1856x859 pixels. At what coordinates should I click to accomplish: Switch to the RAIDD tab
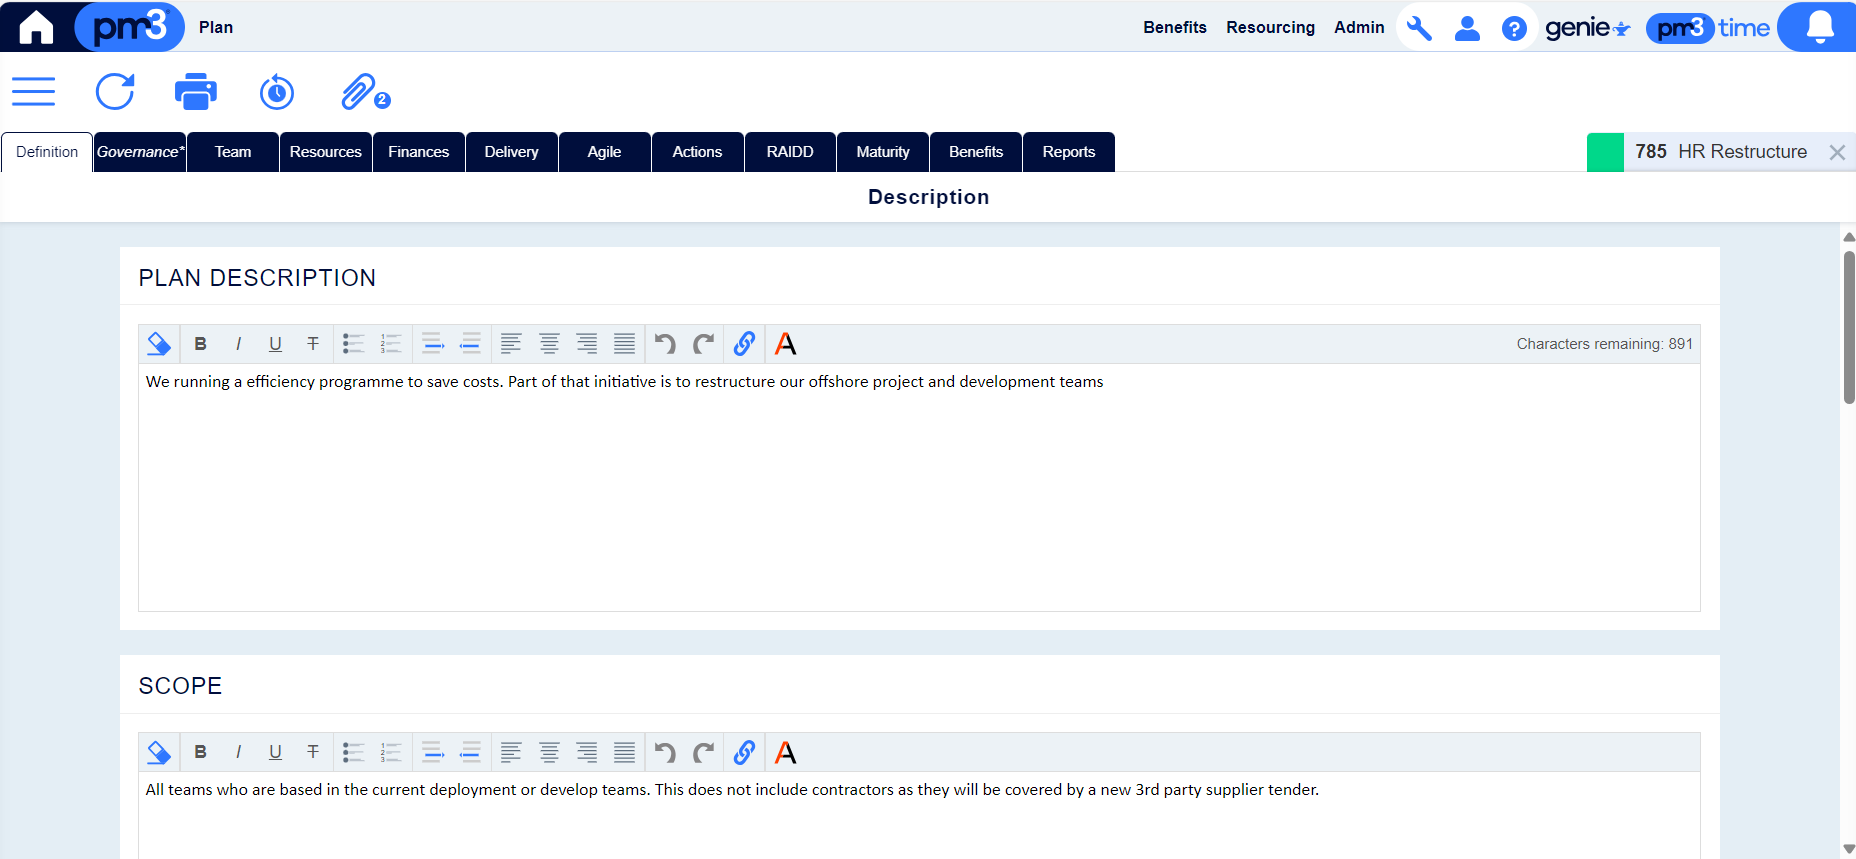790,152
